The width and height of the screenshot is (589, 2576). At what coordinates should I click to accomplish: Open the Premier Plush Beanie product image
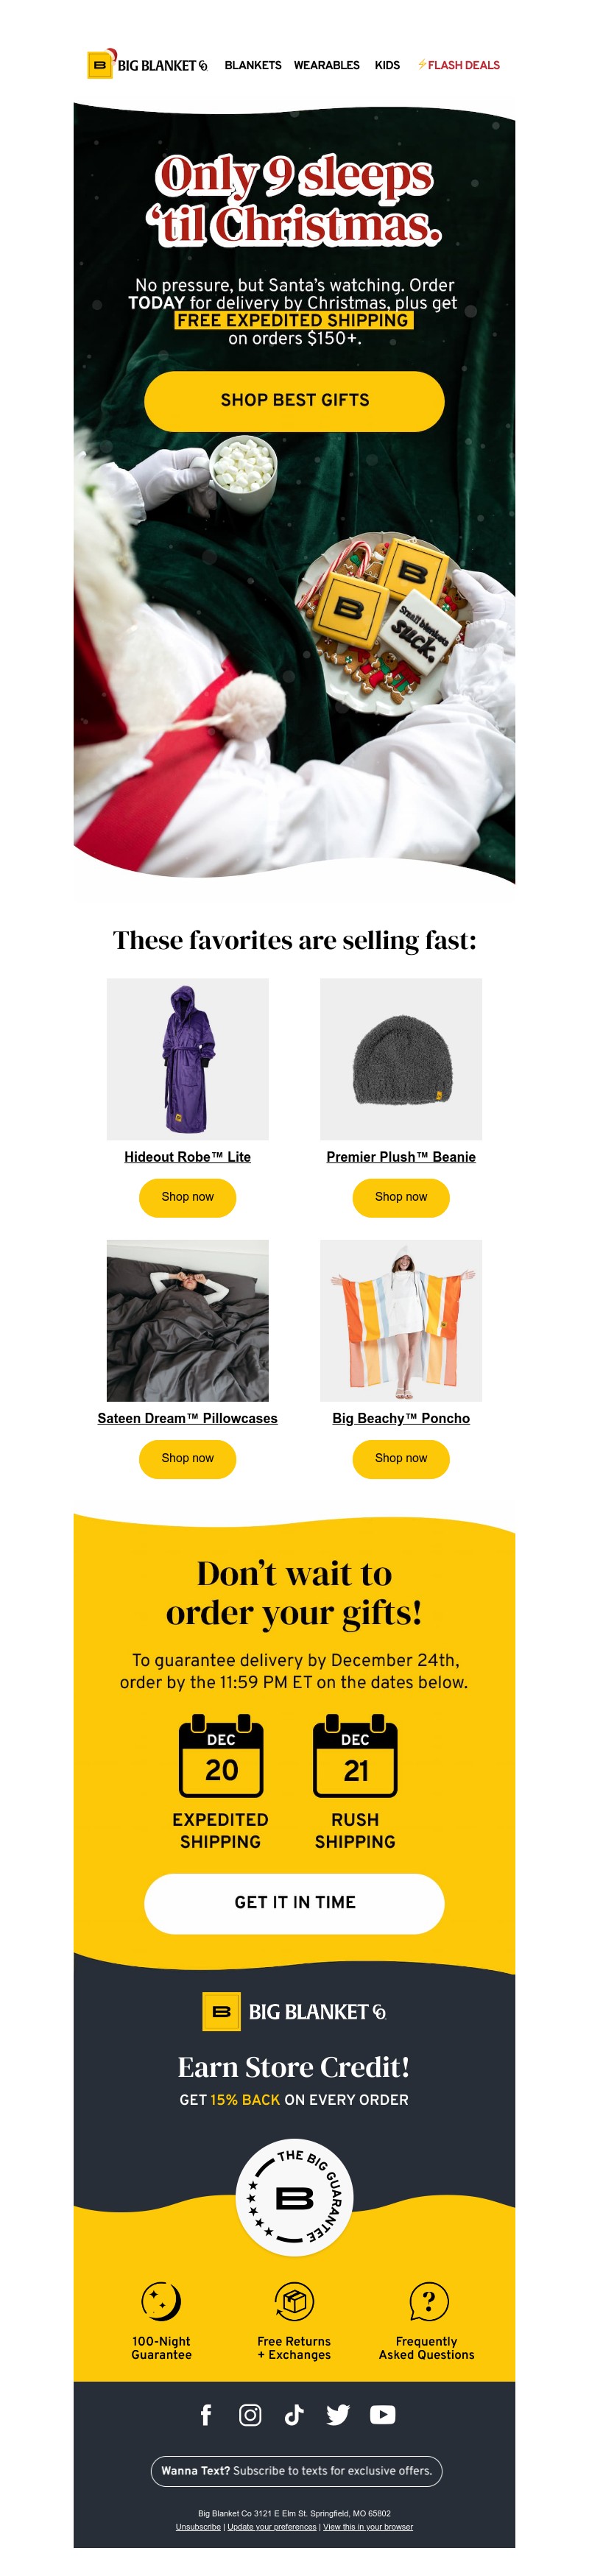pyautogui.click(x=401, y=1059)
